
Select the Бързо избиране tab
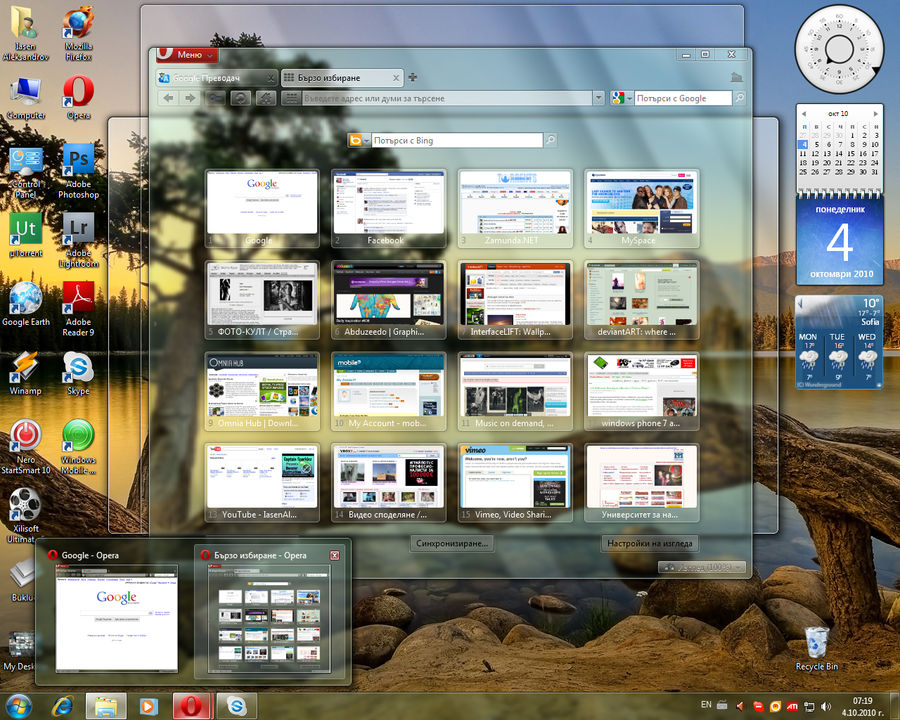point(342,78)
